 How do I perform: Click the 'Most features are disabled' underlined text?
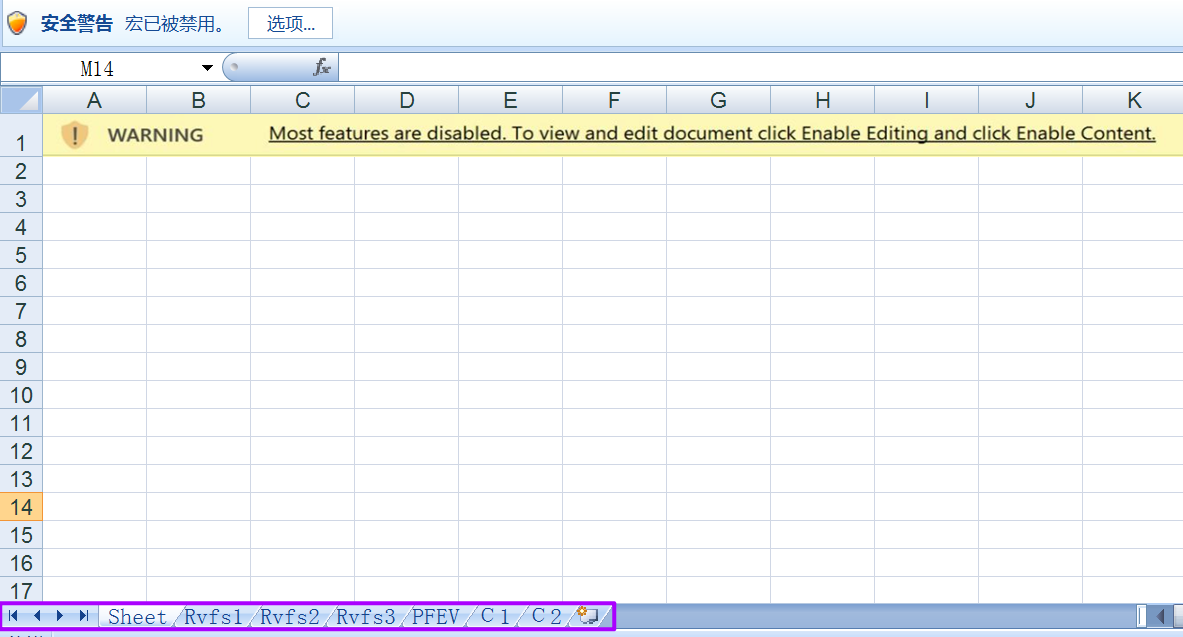(712, 134)
